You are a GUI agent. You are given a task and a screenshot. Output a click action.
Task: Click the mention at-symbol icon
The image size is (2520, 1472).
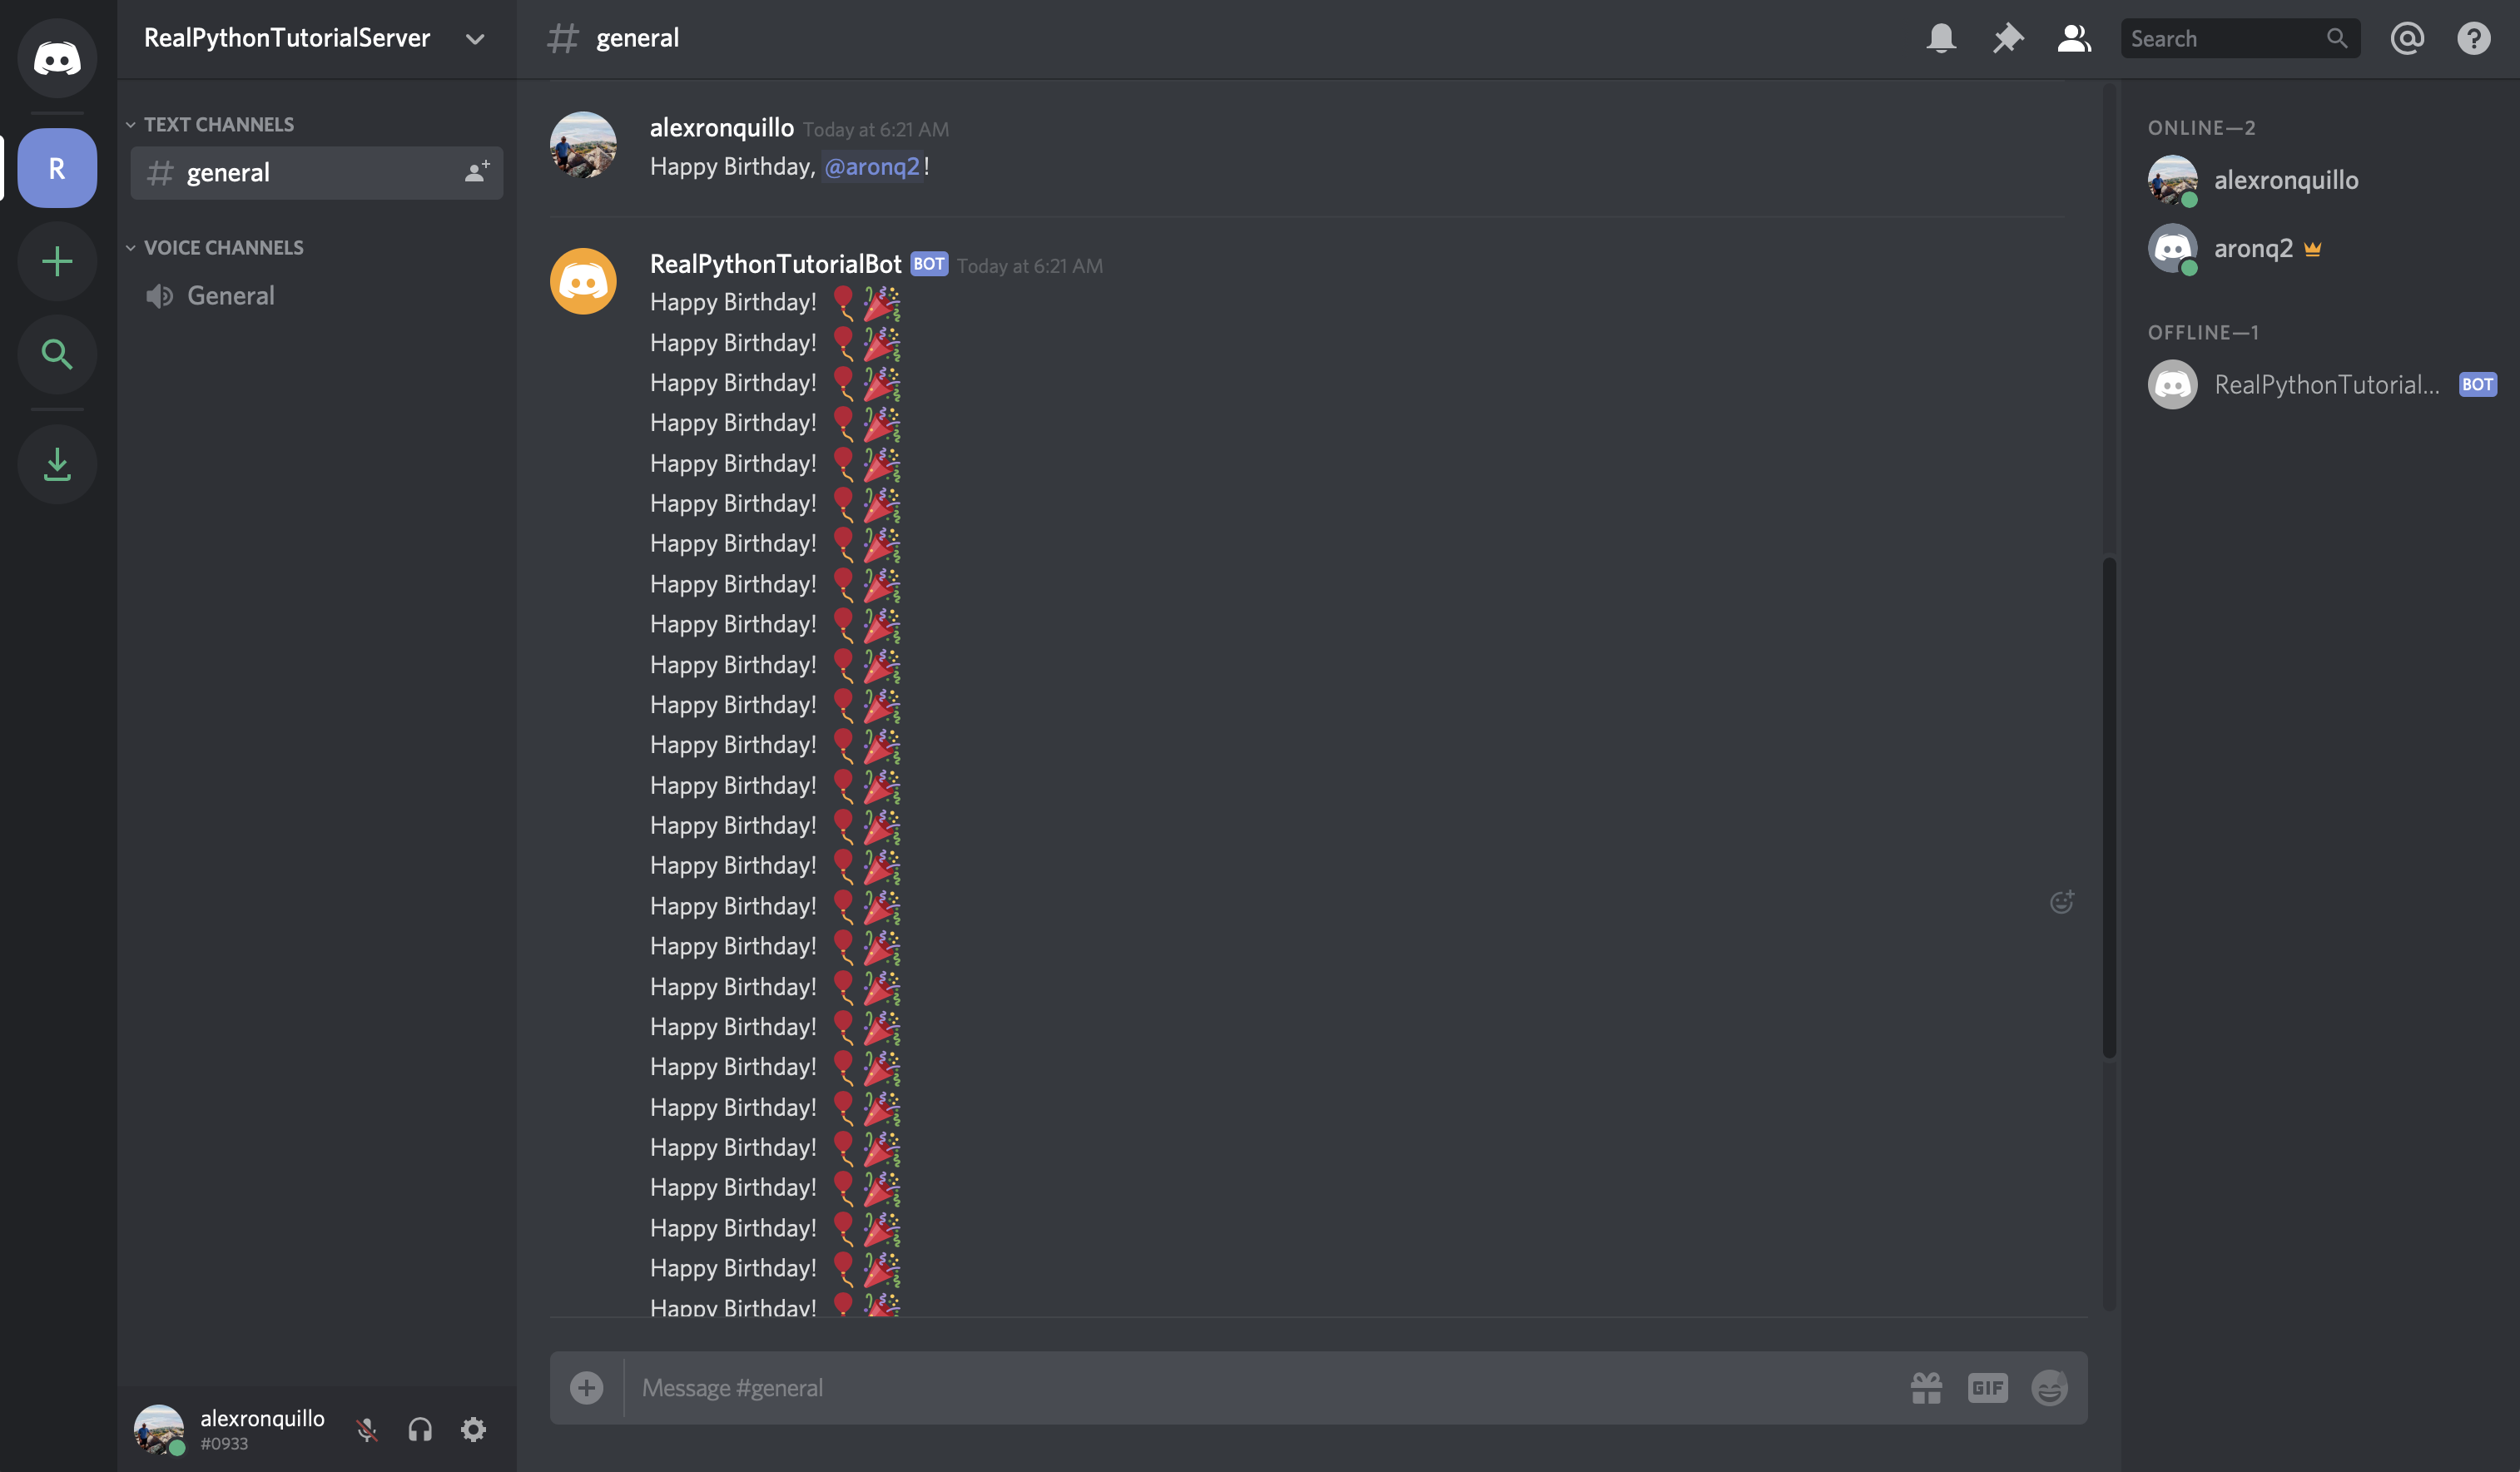pyautogui.click(x=2408, y=37)
